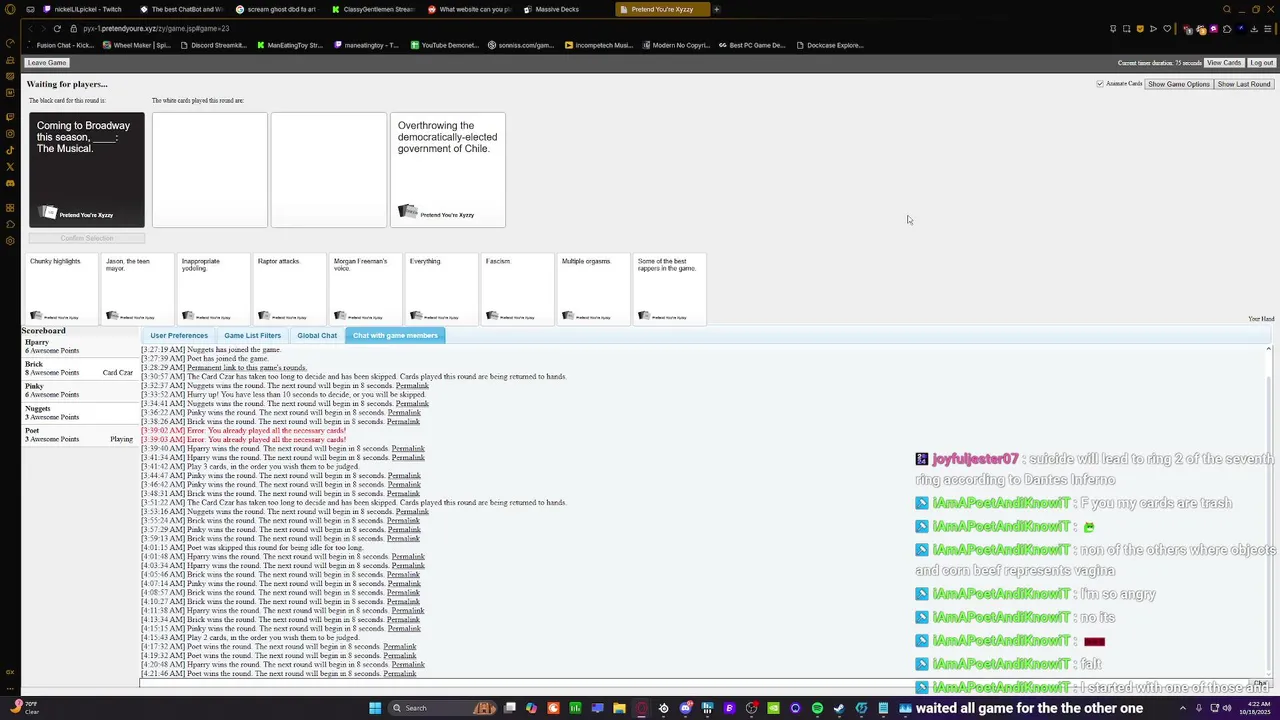Show hidden system tray icons

pyautogui.click(x=1182, y=708)
